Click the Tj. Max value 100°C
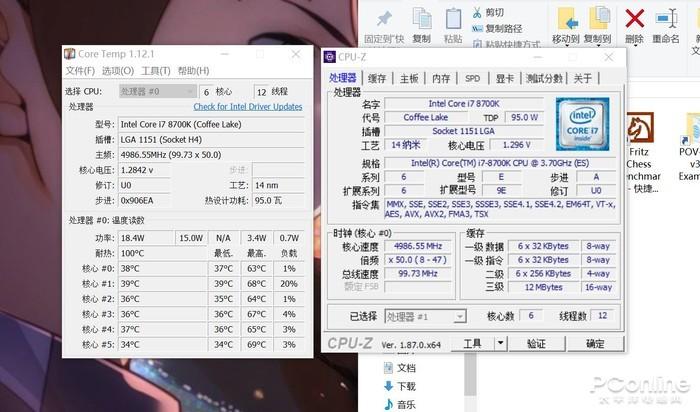Screen dimensions: 700x412 [162, 253]
